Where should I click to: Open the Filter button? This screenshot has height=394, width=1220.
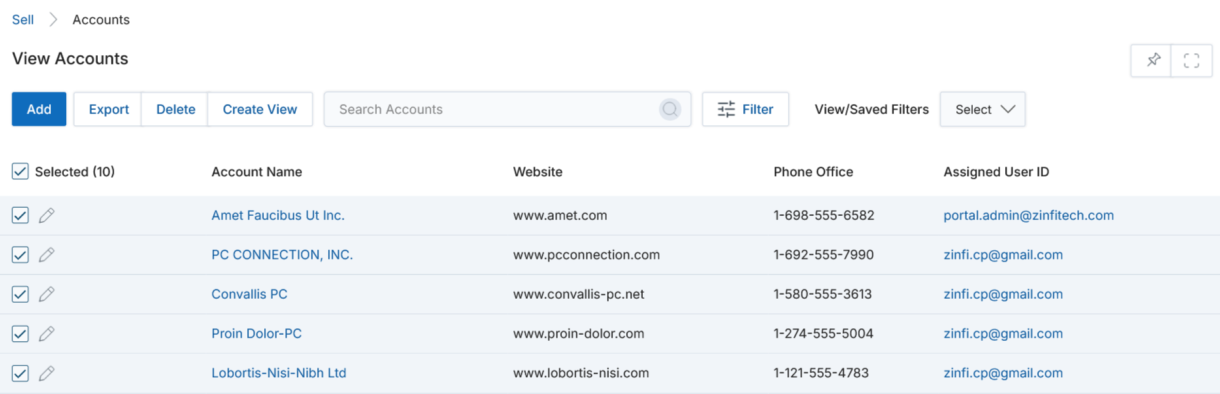[745, 109]
